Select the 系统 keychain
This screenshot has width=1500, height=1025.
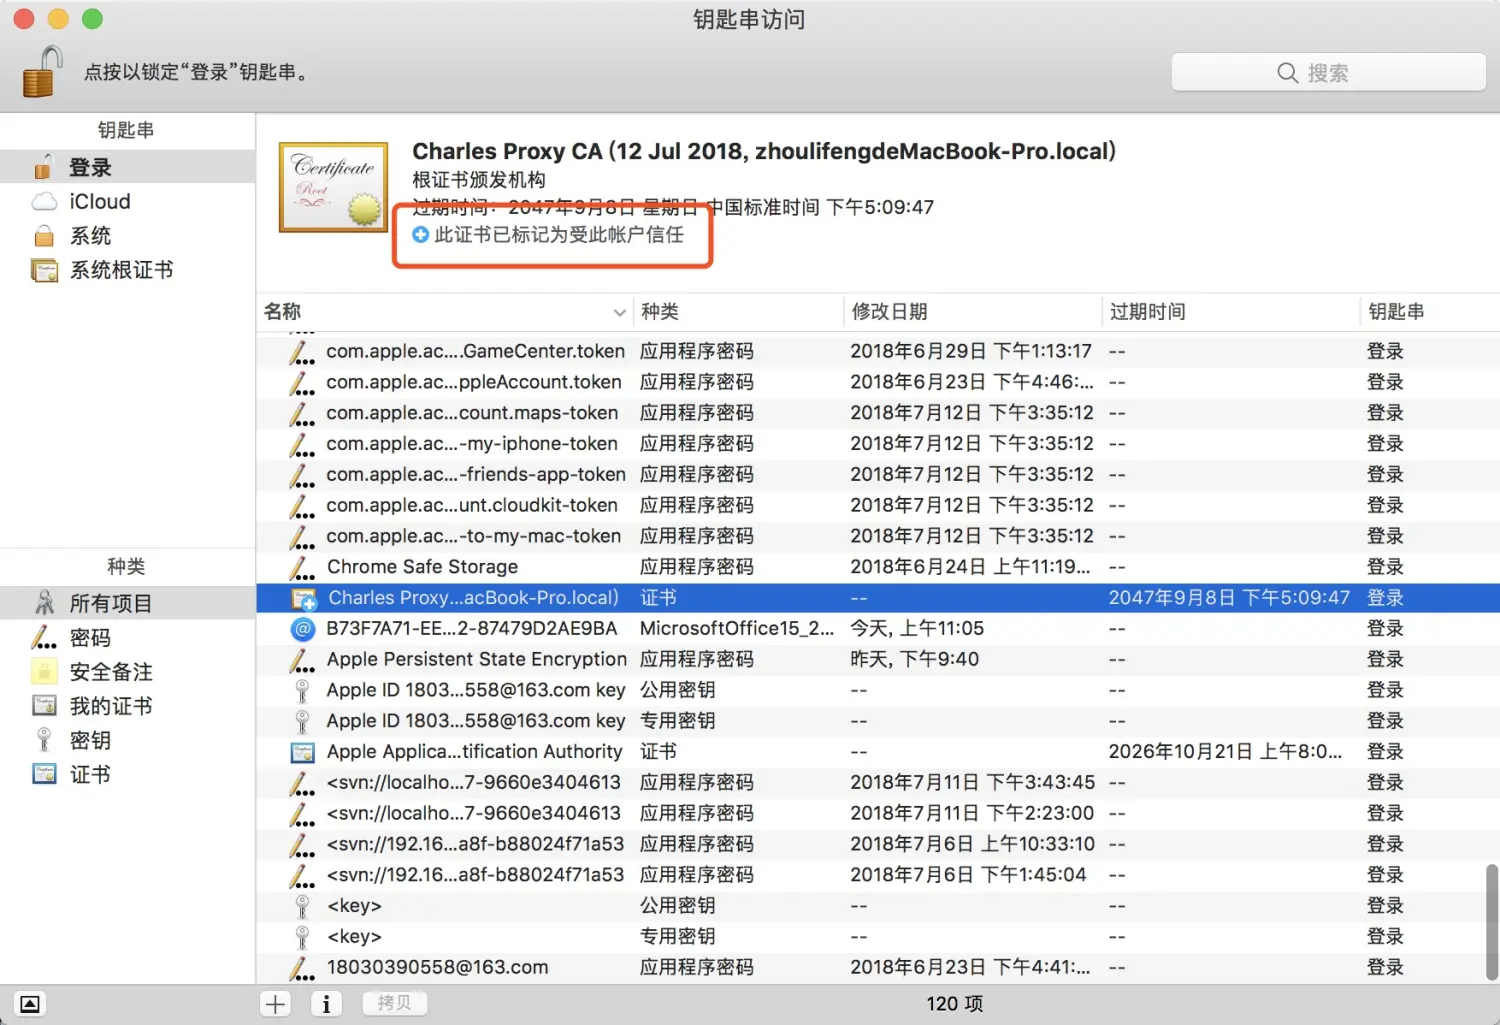tap(127, 235)
